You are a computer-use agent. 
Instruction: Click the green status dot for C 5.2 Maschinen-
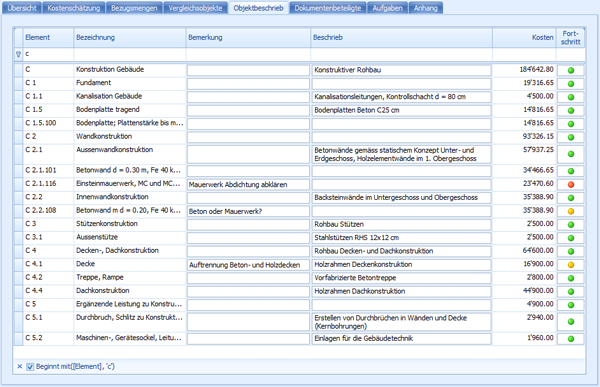tap(571, 339)
